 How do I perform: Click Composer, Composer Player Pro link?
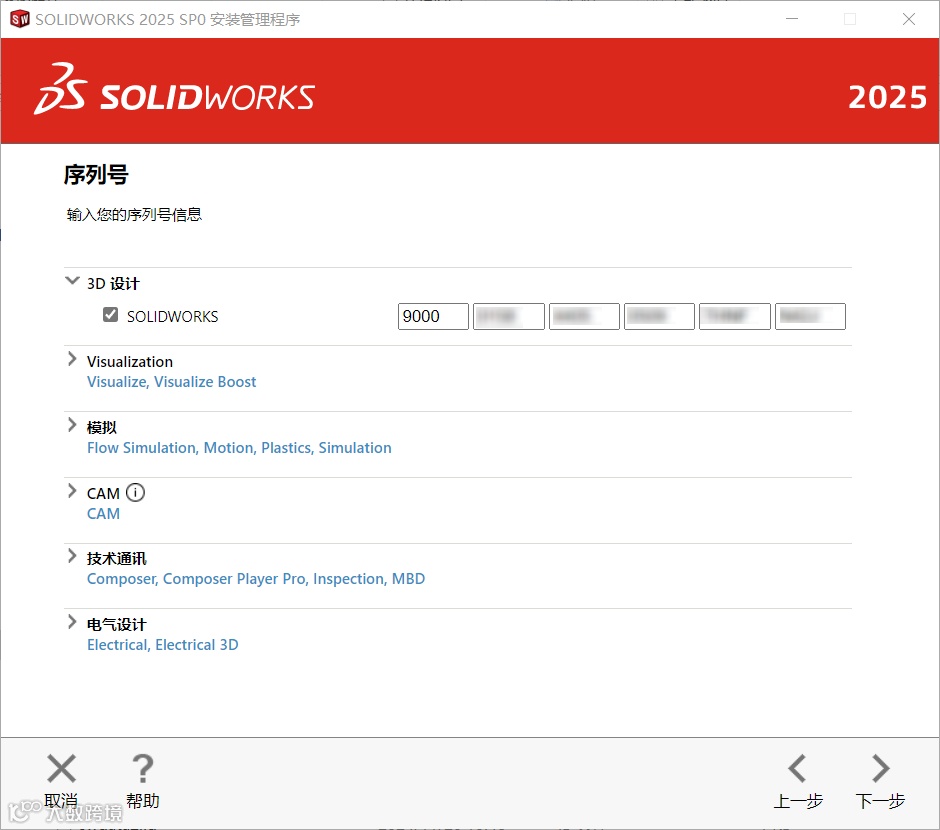(256, 579)
